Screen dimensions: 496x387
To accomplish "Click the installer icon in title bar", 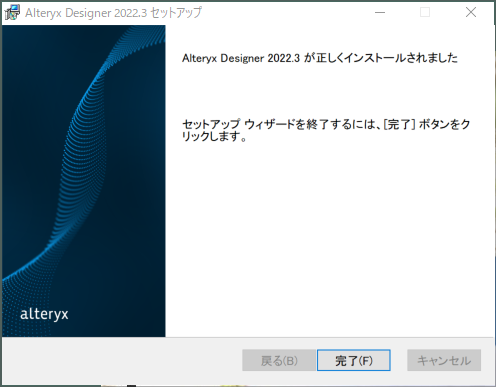I will [12, 12].
